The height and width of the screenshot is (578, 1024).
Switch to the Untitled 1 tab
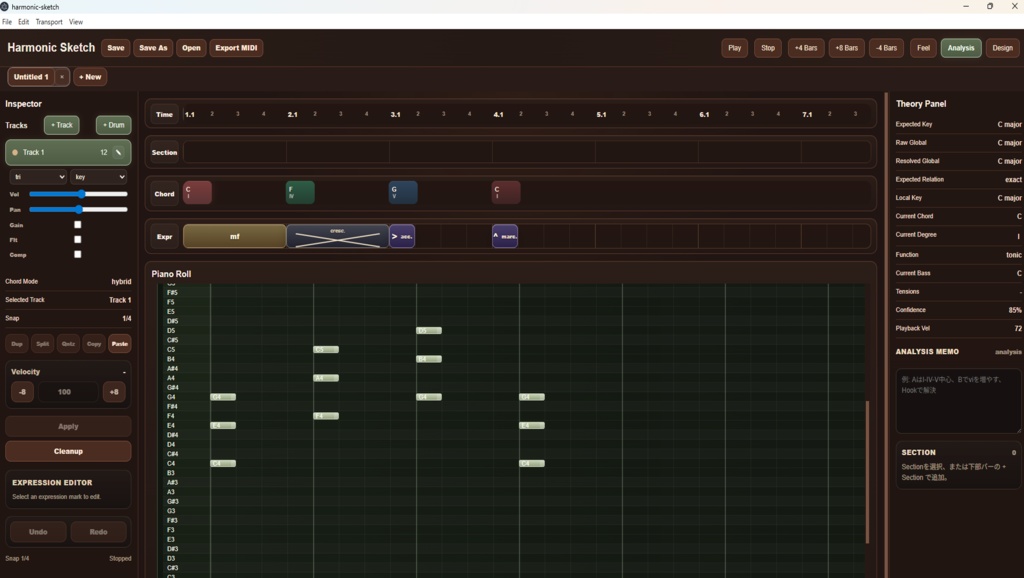[31, 77]
